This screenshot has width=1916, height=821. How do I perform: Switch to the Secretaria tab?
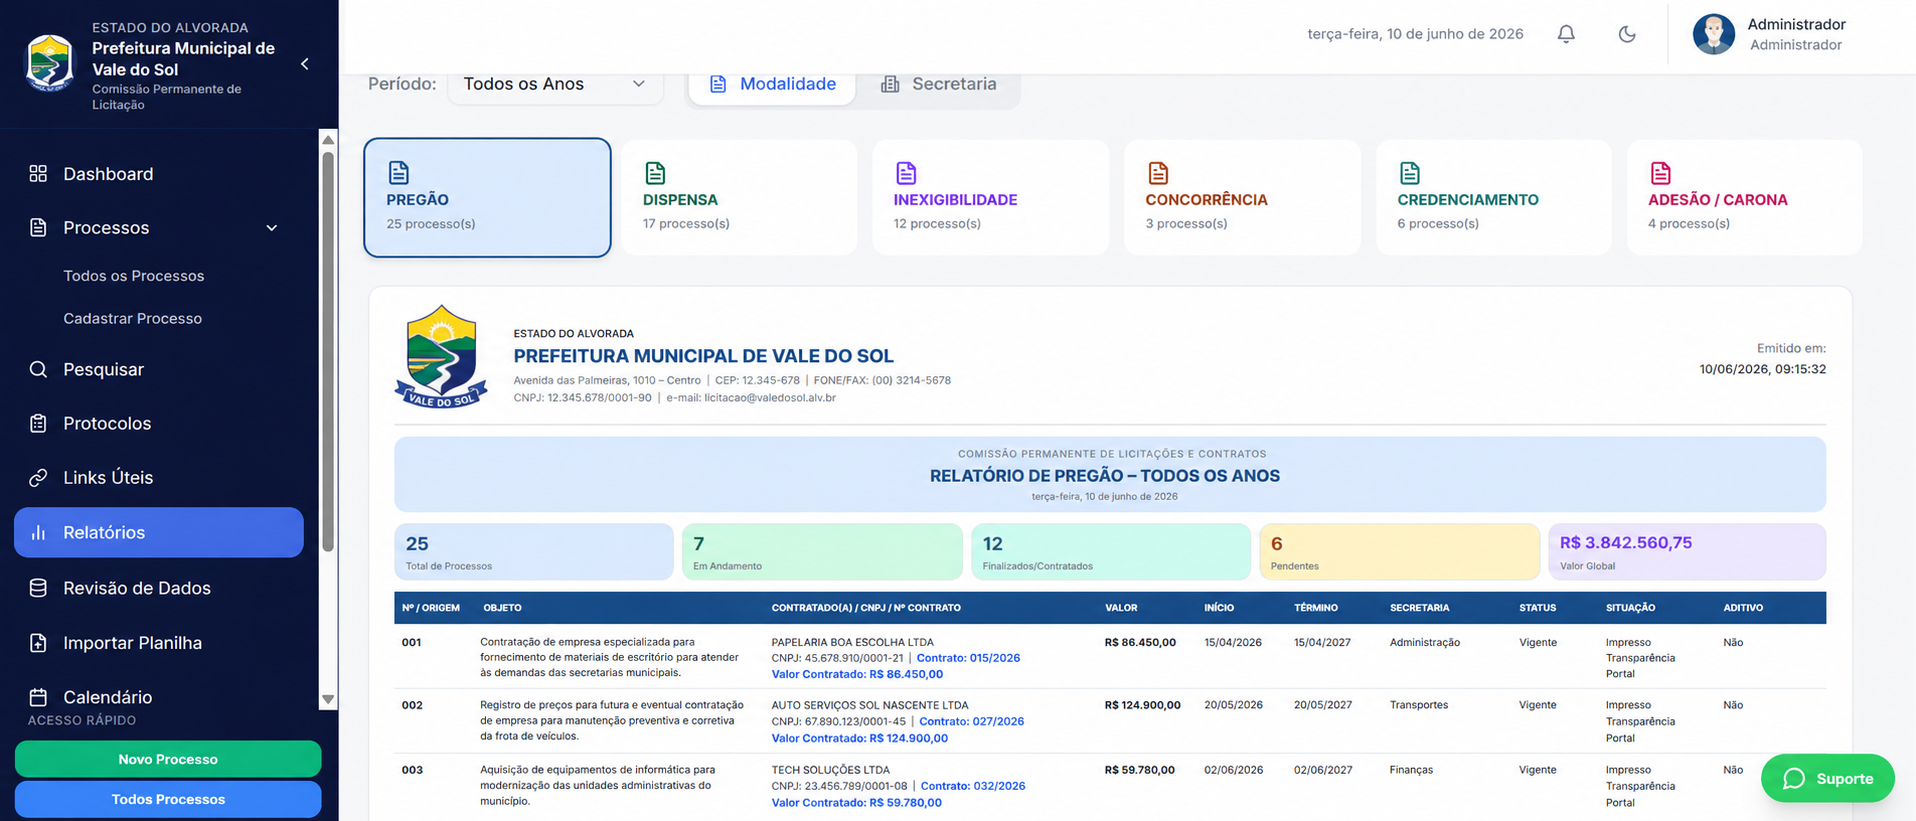(938, 84)
